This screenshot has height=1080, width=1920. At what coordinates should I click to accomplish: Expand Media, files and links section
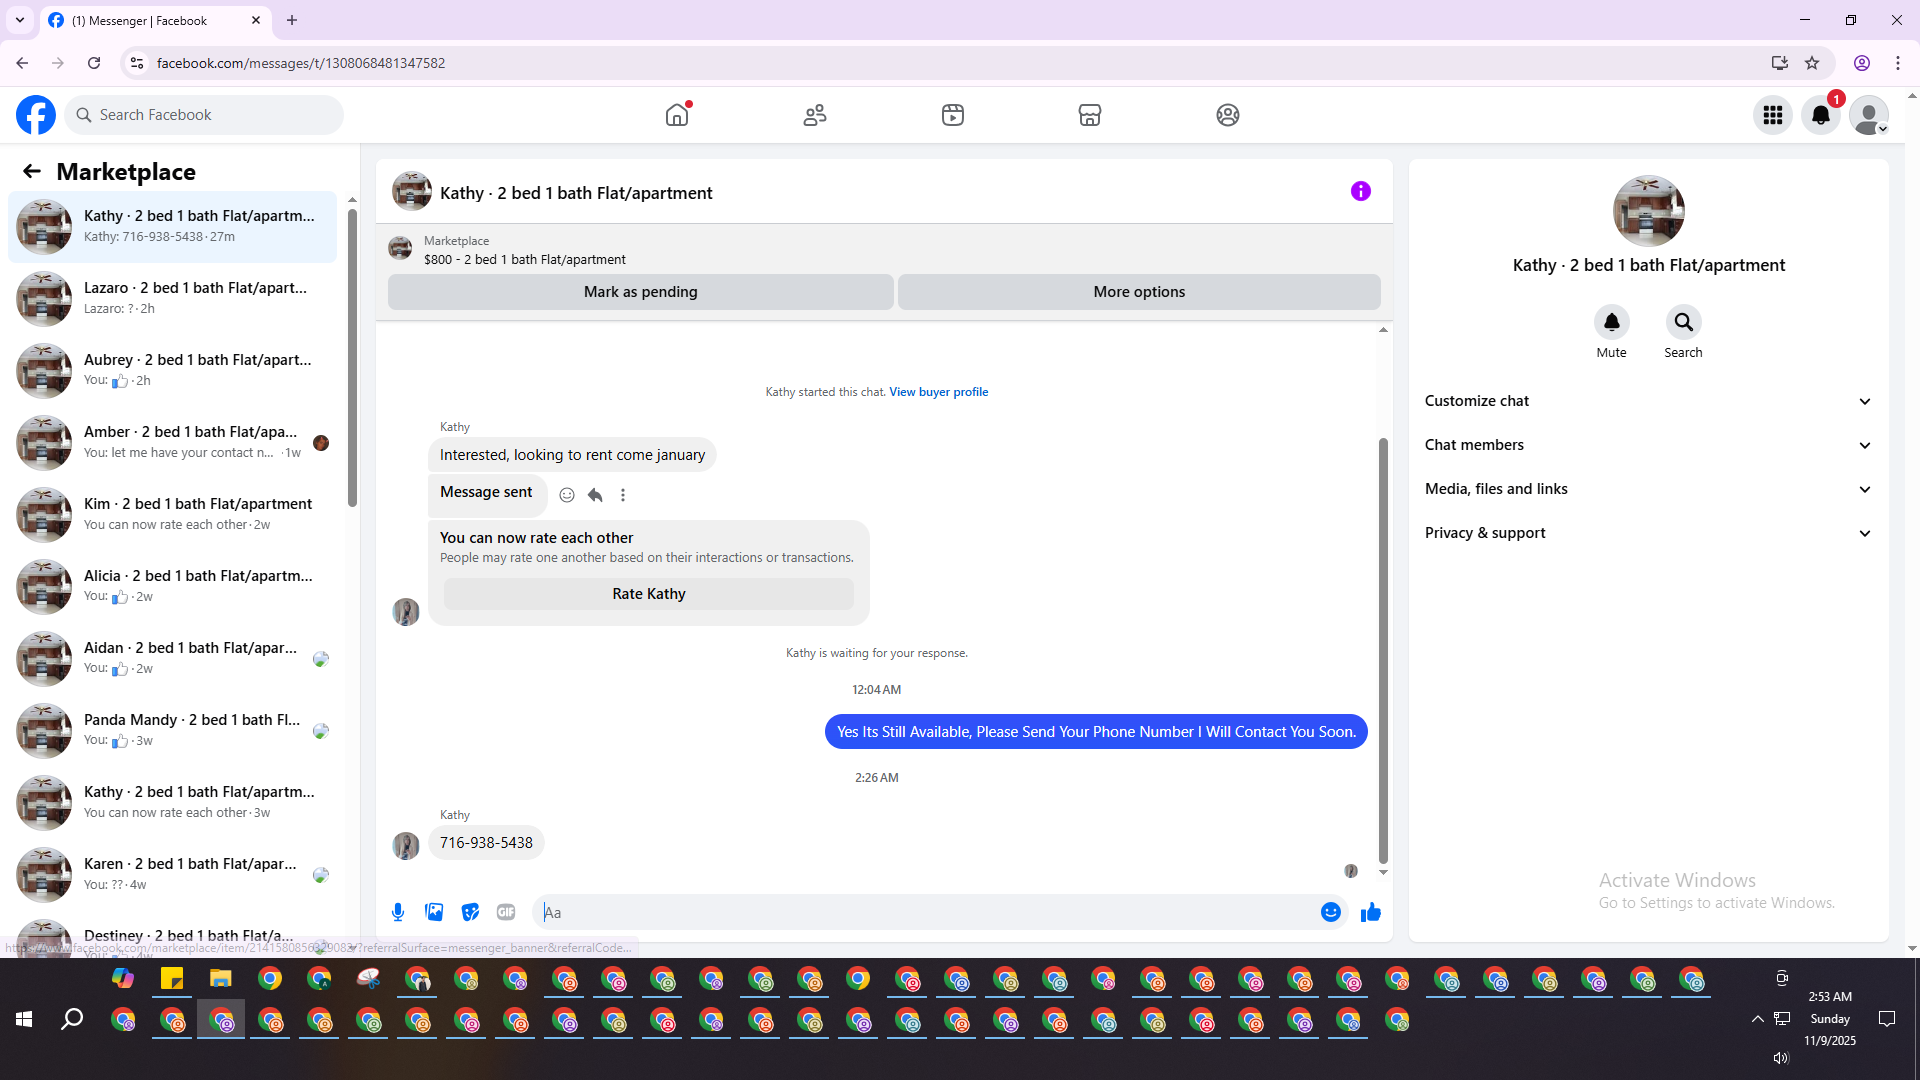(x=1648, y=489)
